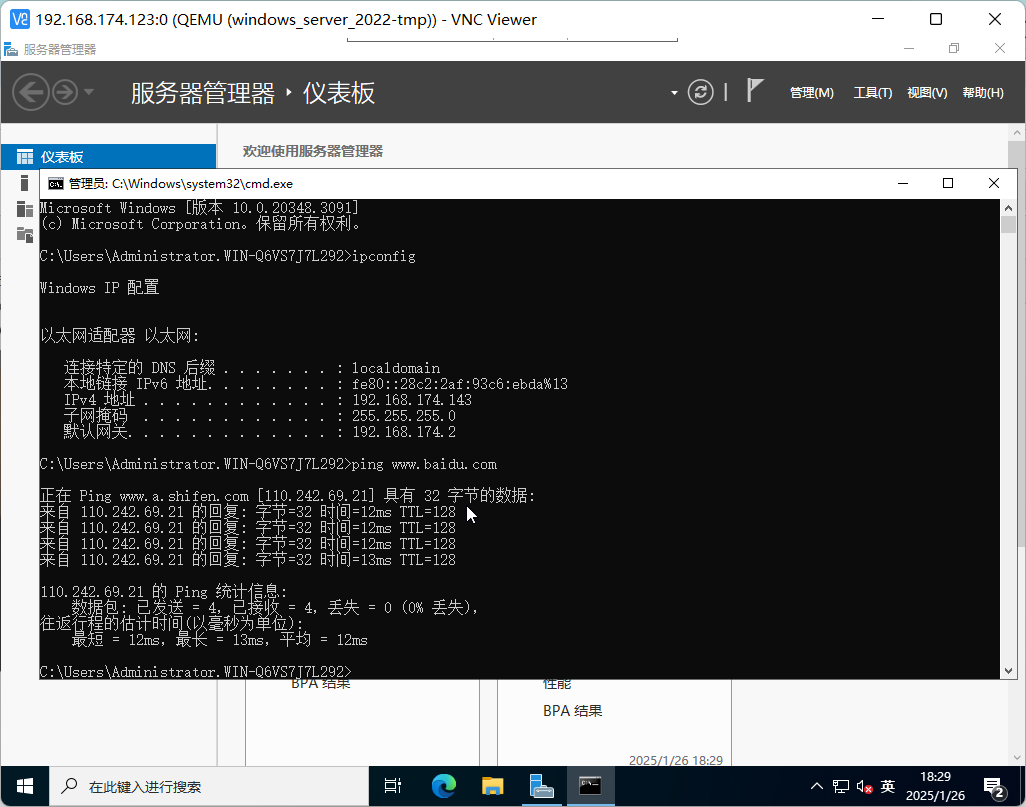Click BPA 结果 under 性能 tile
The height and width of the screenshot is (807, 1026).
pos(573,711)
